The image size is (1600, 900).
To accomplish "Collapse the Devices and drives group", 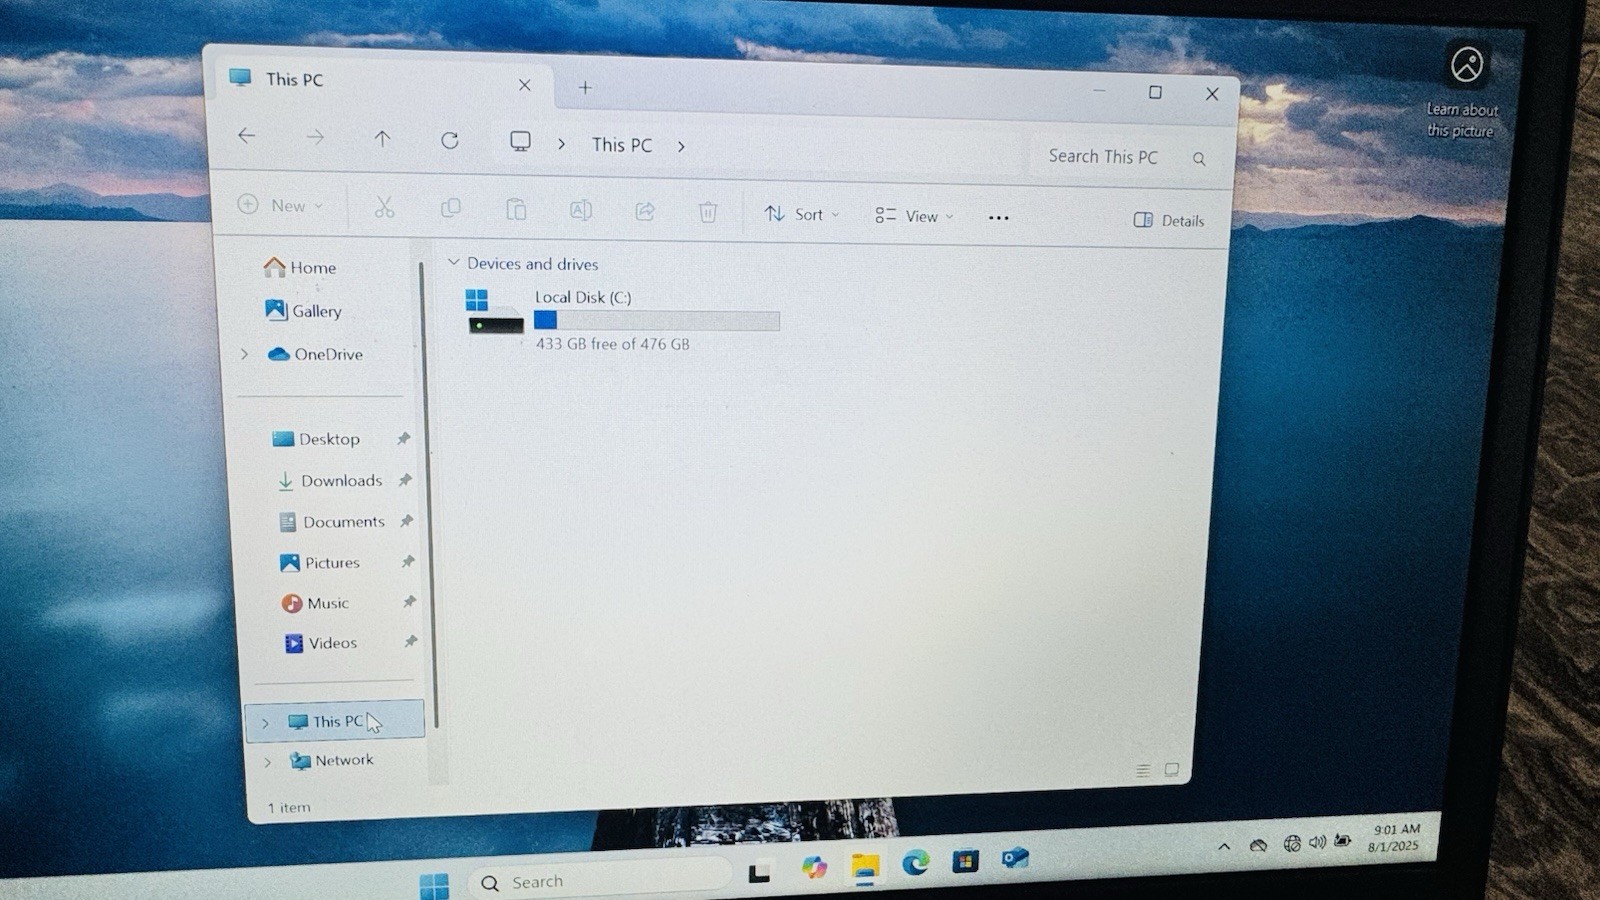I will tap(453, 262).
